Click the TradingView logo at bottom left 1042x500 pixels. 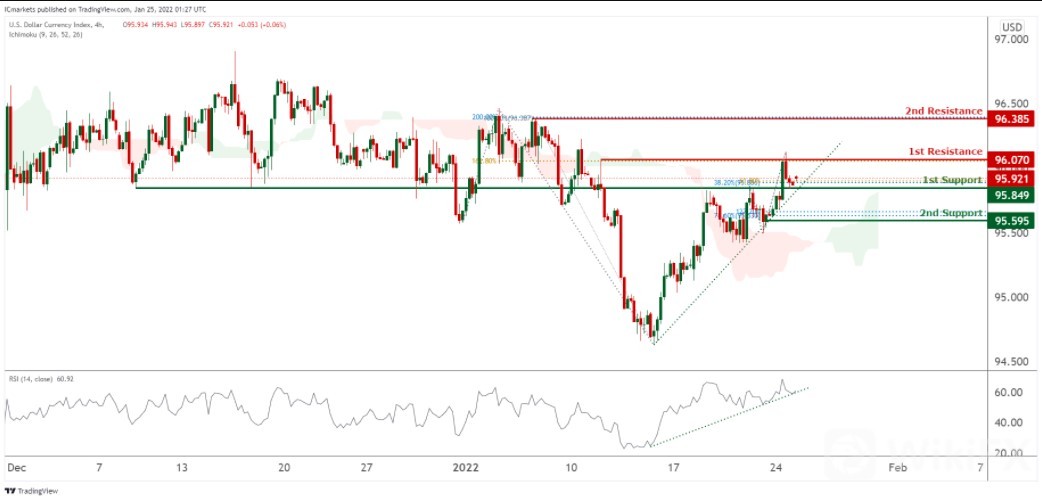tap(29, 490)
